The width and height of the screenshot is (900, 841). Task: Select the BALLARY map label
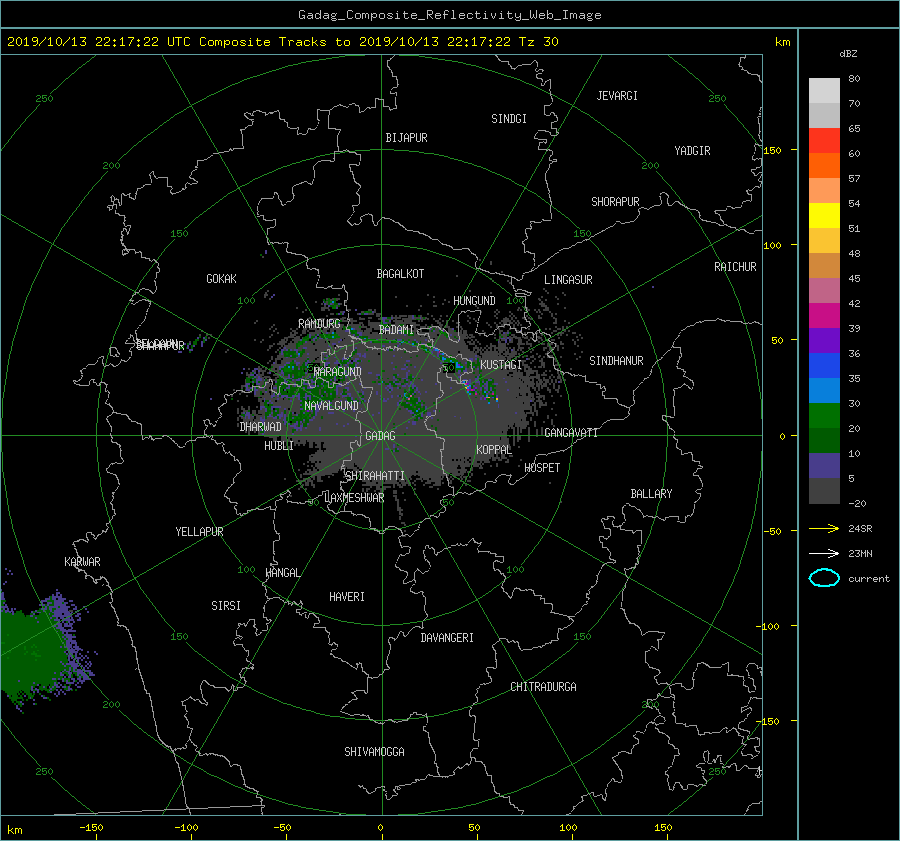[x=651, y=494]
